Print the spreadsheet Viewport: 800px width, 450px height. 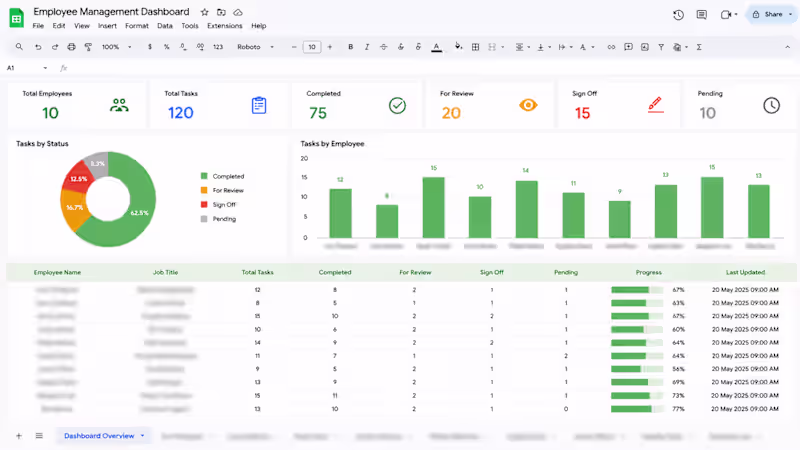pyautogui.click(x=71, y=47)
